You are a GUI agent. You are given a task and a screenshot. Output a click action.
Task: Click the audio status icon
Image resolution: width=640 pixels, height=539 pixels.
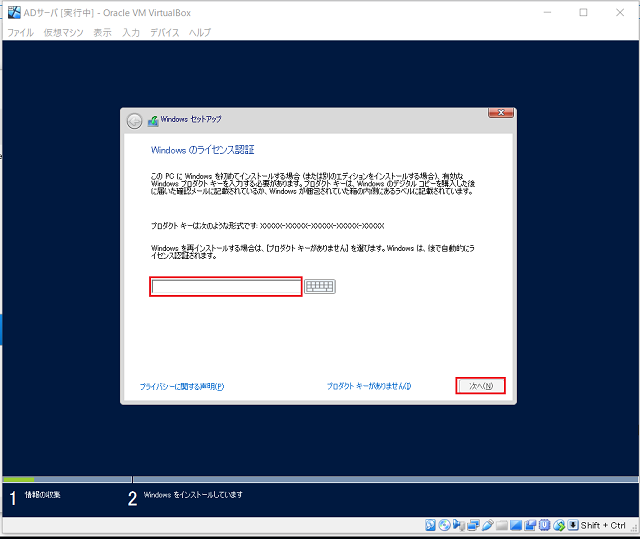[x=459, y=525]
